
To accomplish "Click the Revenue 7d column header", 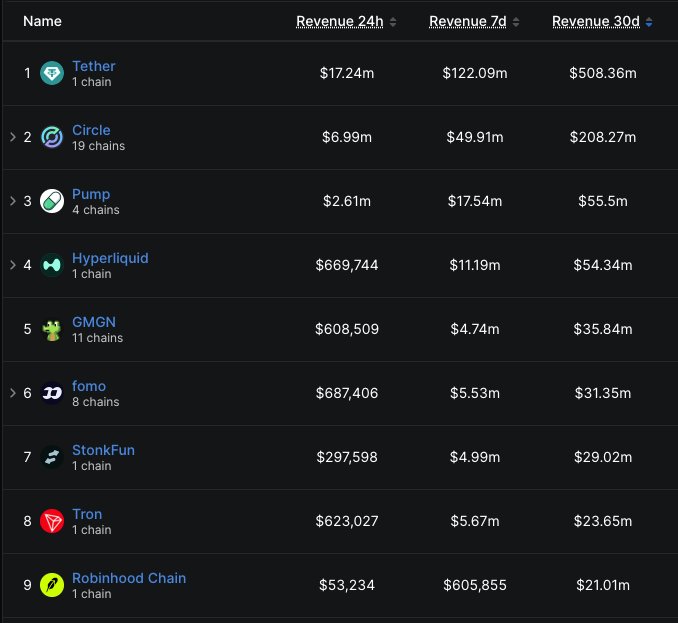I will point(467,22).
